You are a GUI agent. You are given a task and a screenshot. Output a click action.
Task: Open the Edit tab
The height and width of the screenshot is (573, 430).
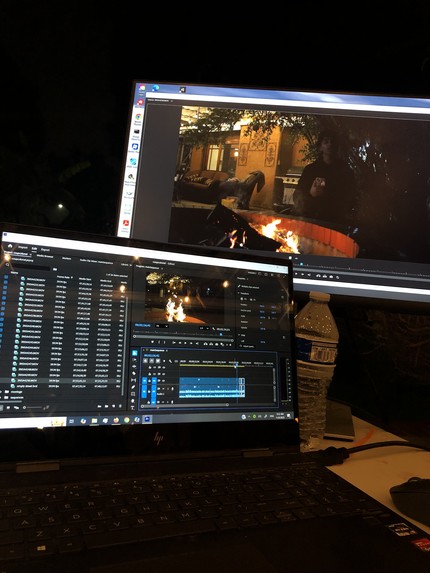[34, 248]
